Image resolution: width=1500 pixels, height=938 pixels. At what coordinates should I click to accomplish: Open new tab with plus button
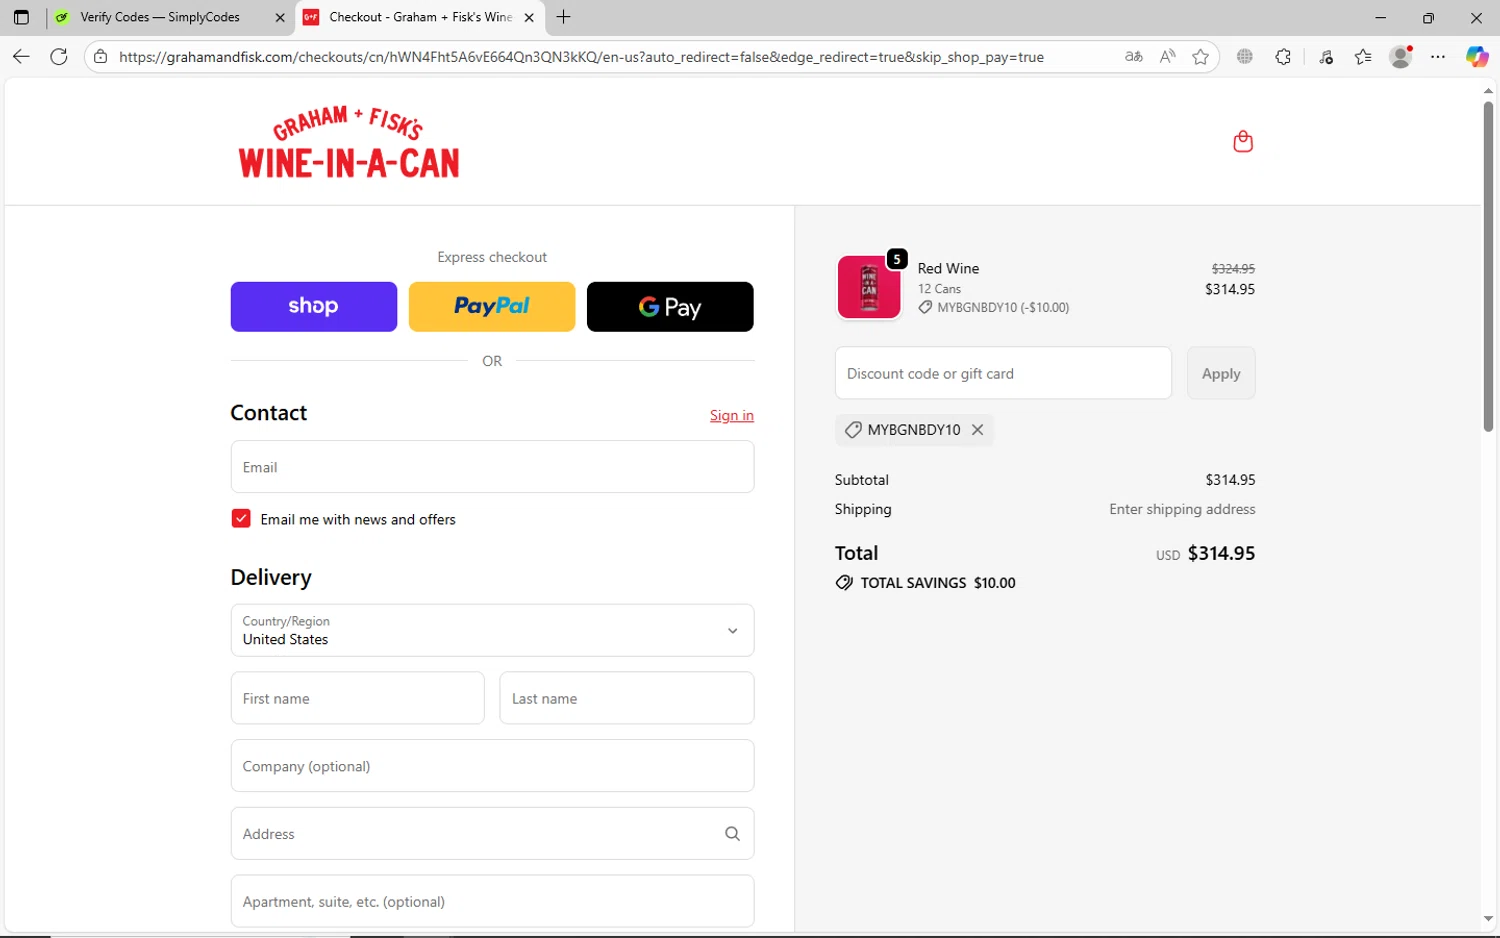tap(564, 17)
